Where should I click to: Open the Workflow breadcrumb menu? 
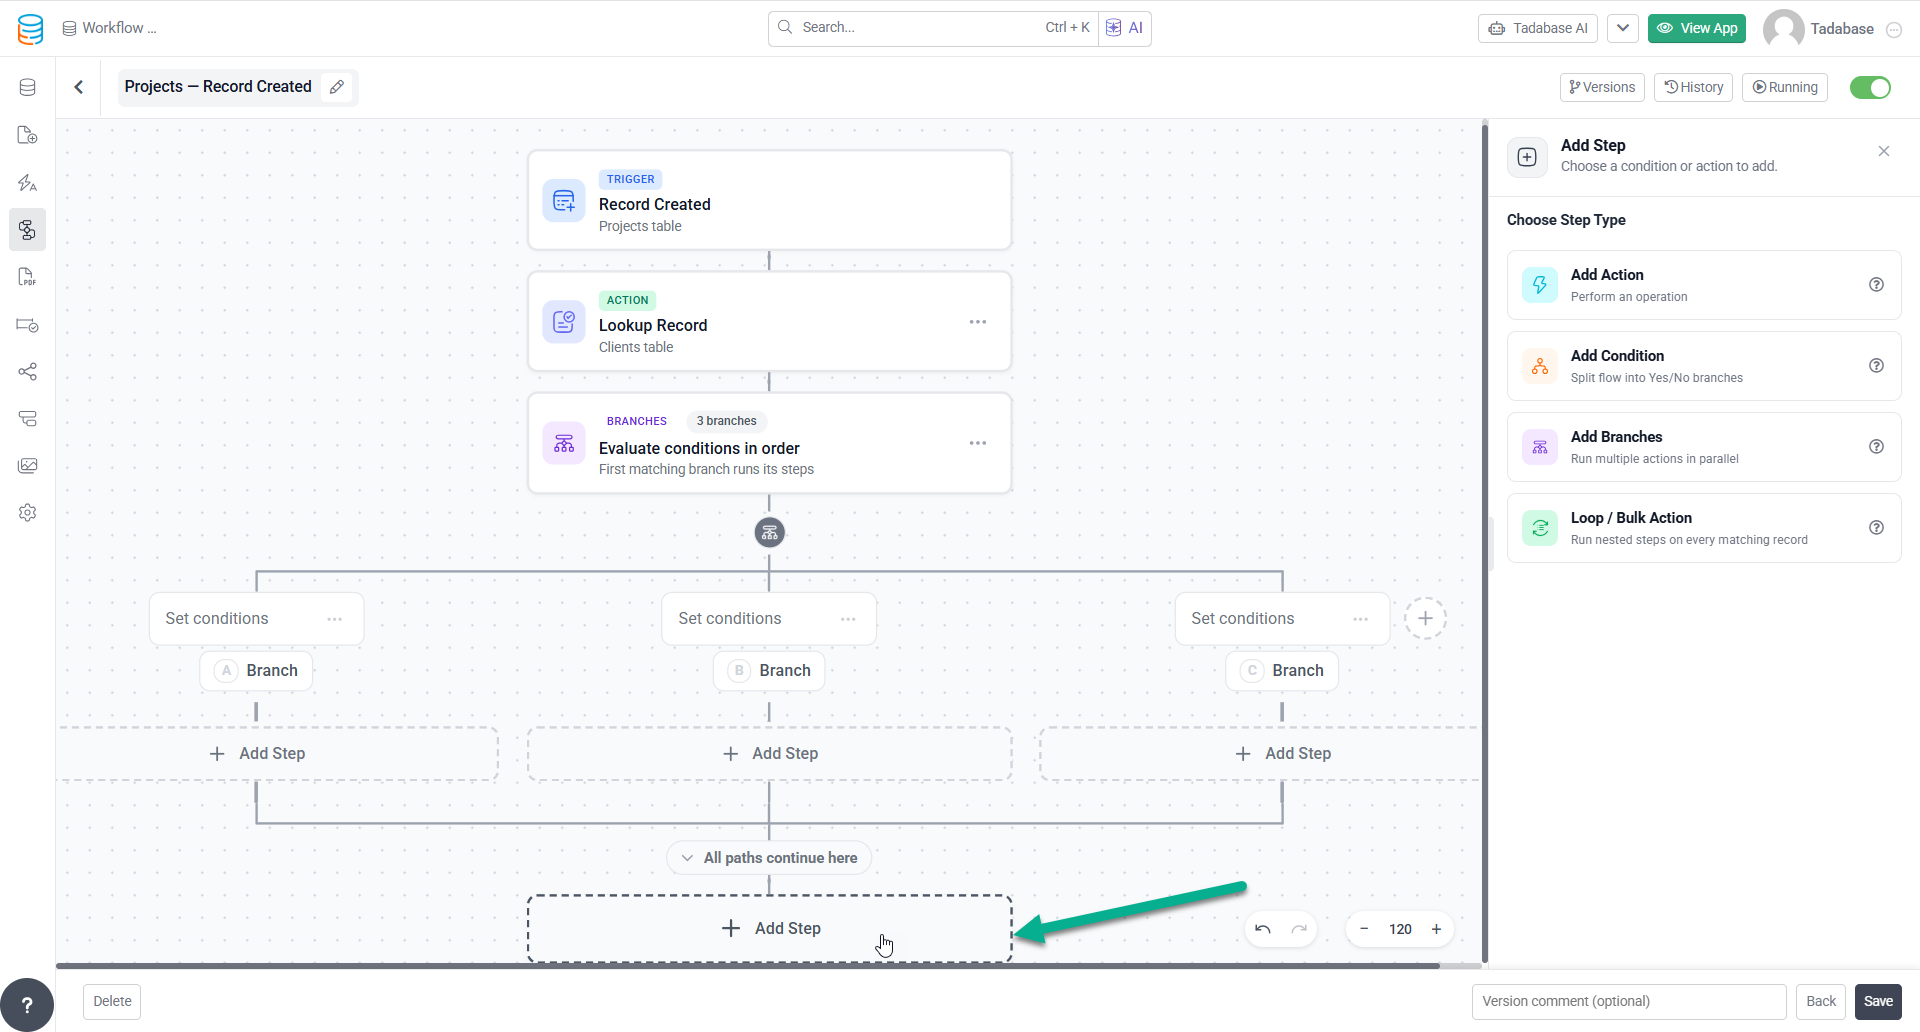click(110, 28)
